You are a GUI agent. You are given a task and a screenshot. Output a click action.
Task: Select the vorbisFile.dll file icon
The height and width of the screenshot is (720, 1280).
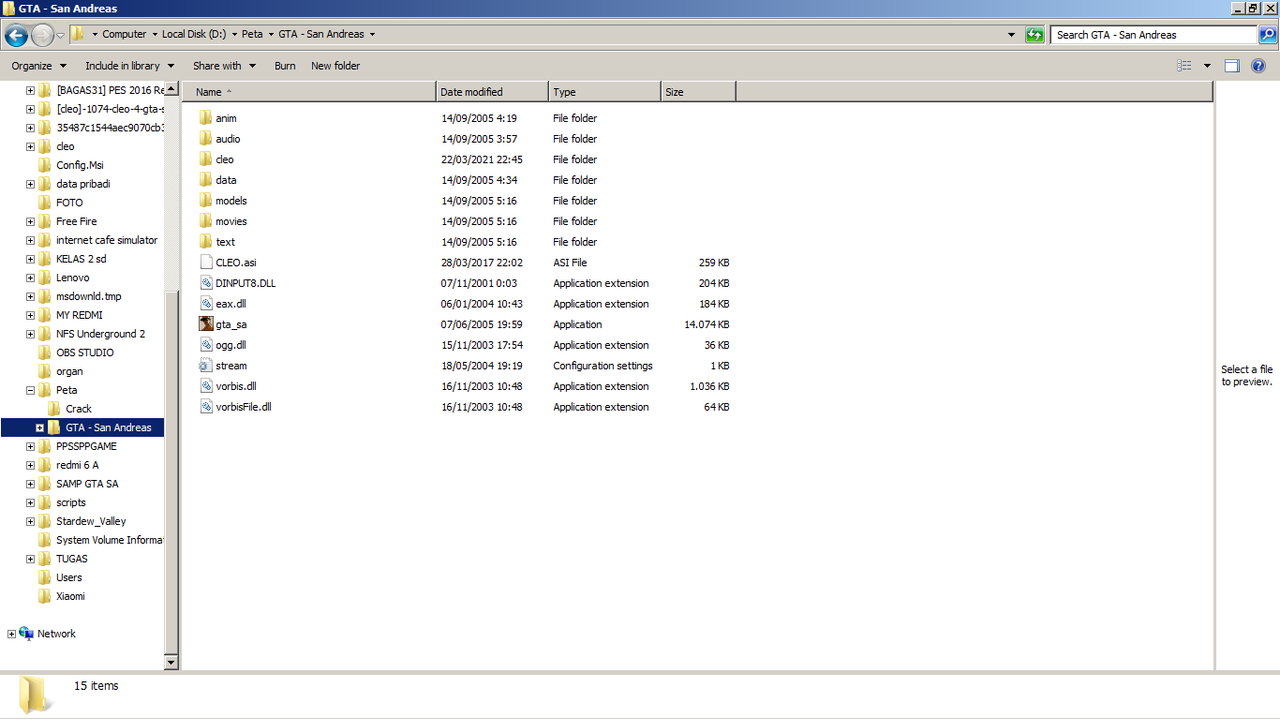pos(206,407)
